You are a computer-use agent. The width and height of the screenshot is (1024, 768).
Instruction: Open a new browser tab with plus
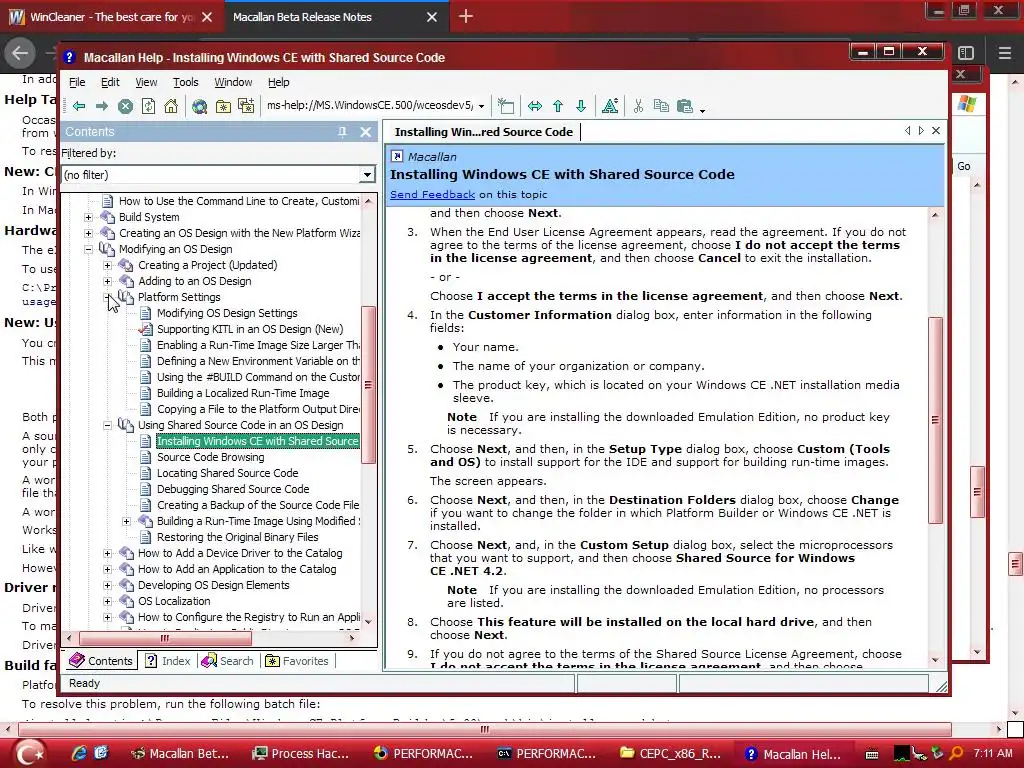pos(466,16)
